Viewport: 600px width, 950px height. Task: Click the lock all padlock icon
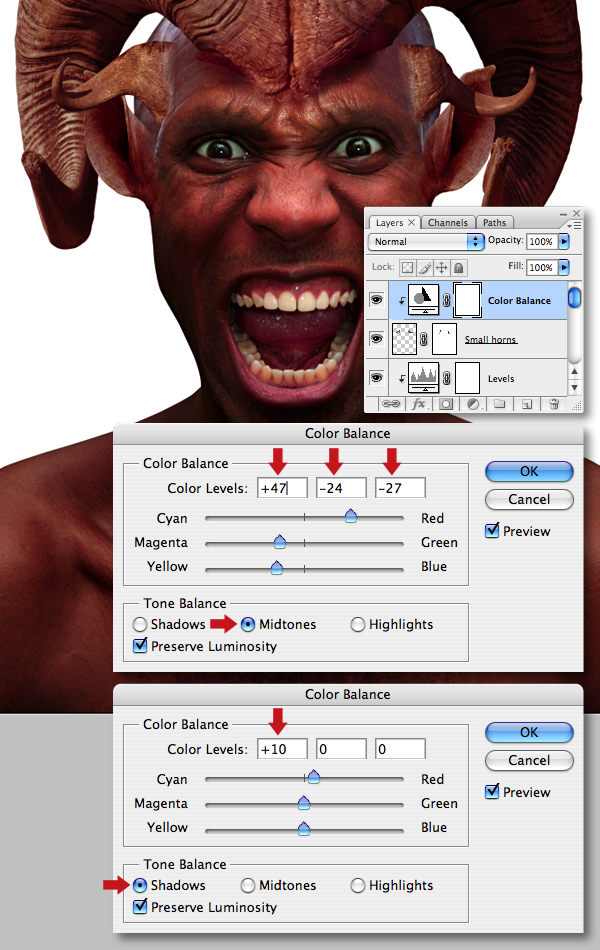(459, 267)
